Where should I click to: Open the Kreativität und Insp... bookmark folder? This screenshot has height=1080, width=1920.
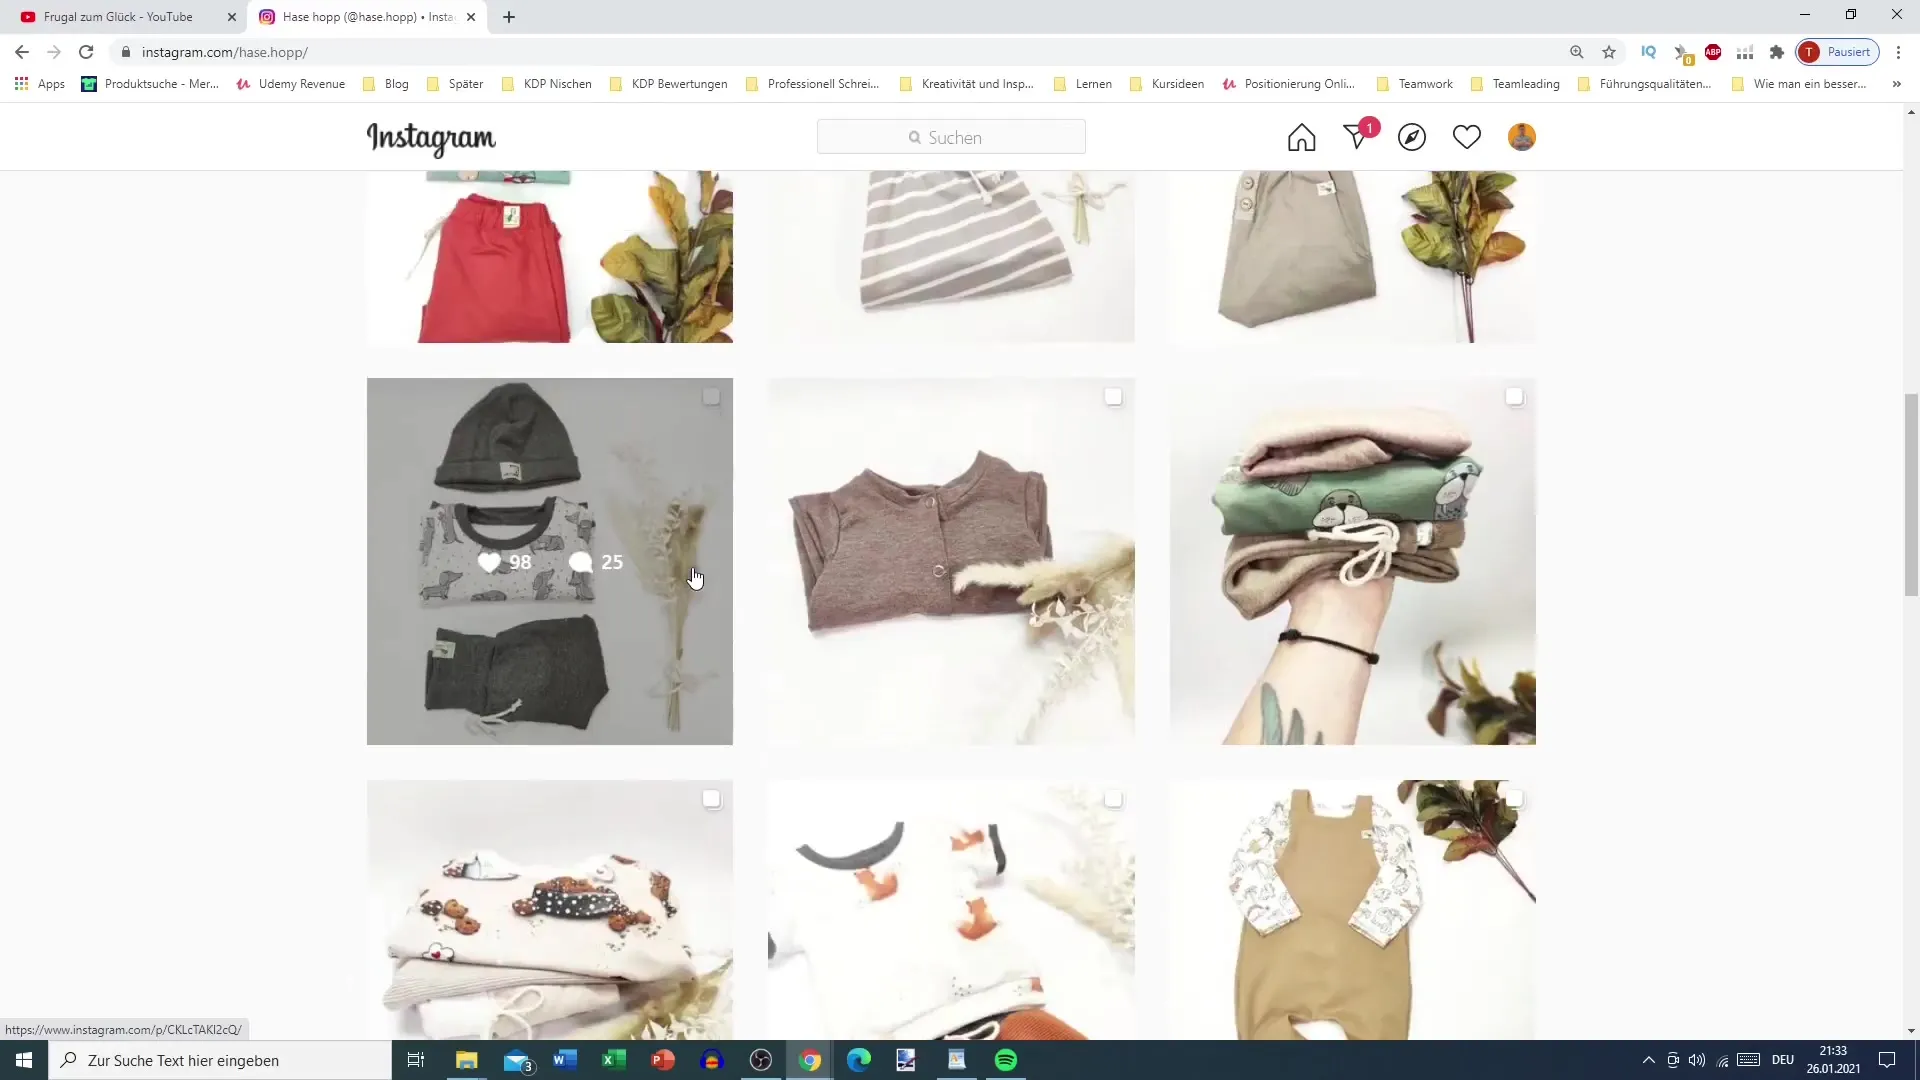point(967,84)
